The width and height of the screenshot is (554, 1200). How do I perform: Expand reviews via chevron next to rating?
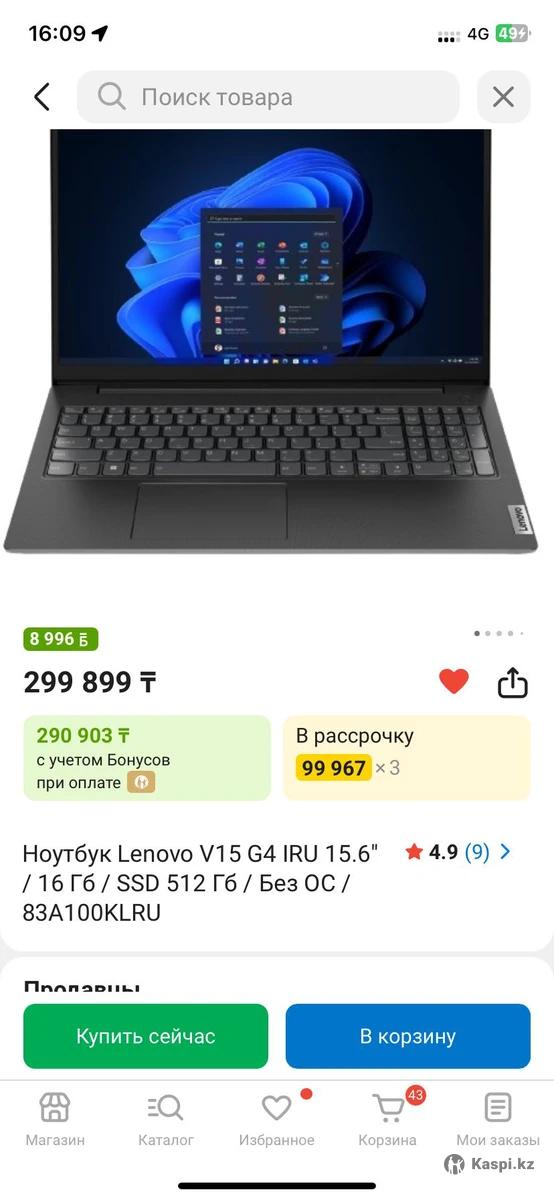coord(505,852)
